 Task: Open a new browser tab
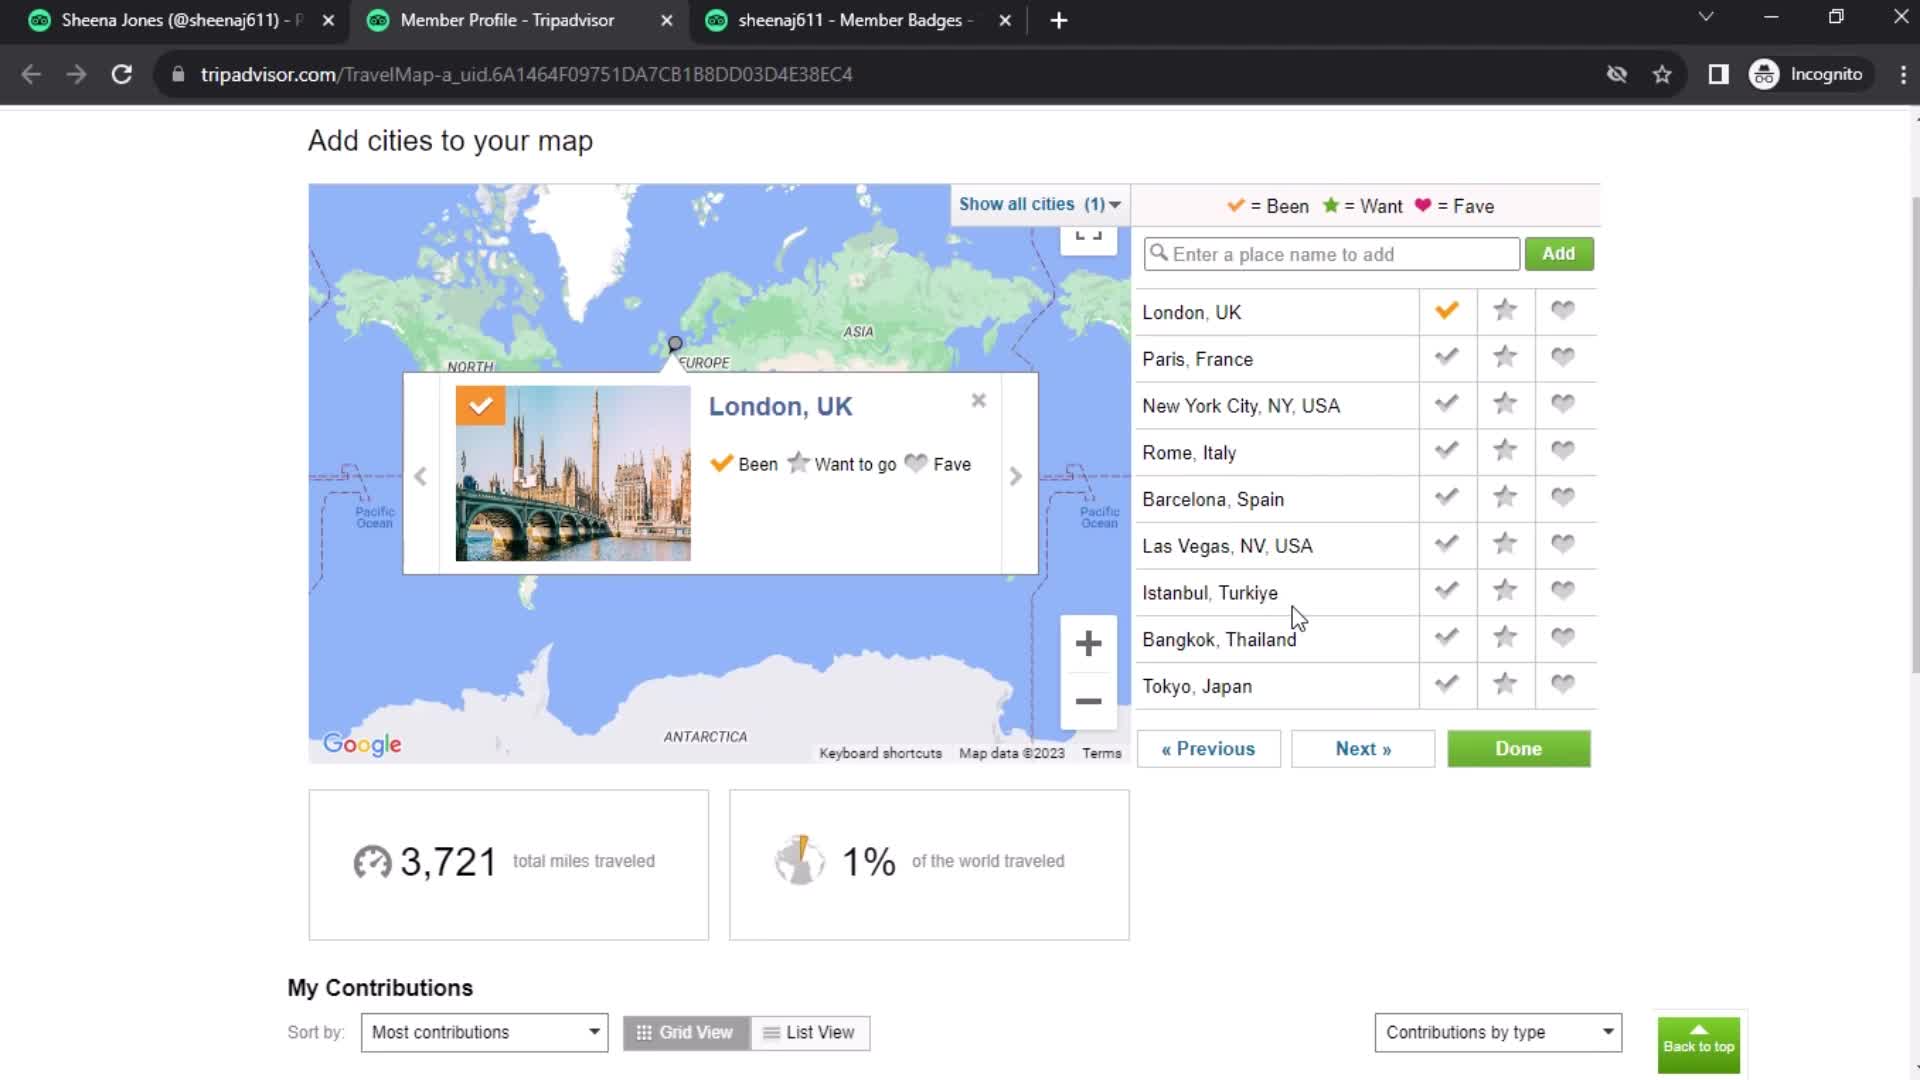pos(1059,20)
